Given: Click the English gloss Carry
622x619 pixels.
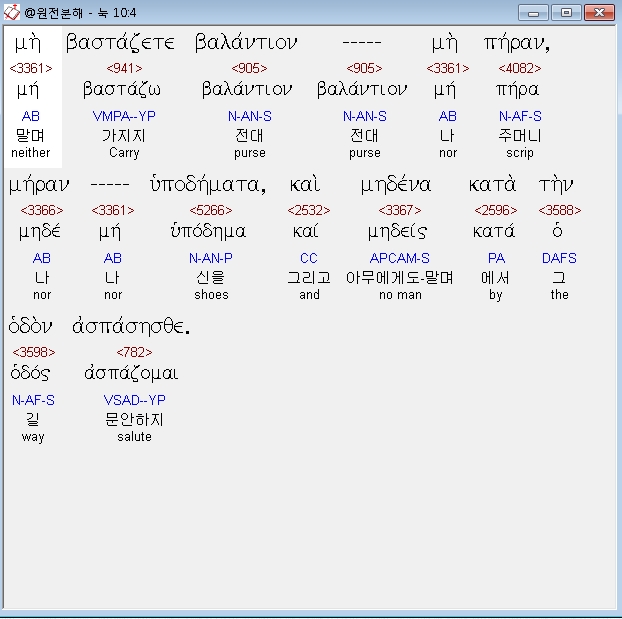Looking at the screenshot, I should point(124,153).
